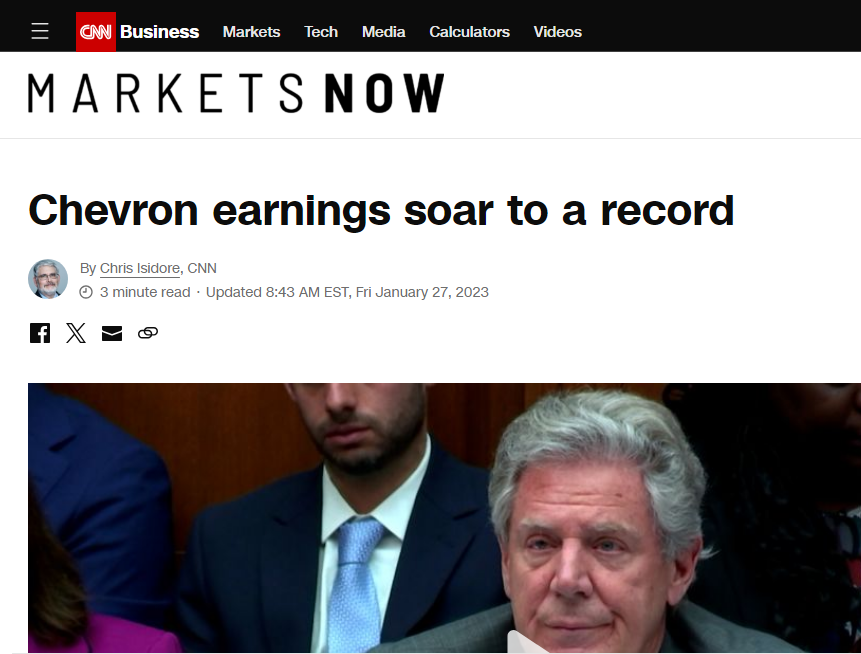Share article on X

pyautogui.click(x=76, y=333)
